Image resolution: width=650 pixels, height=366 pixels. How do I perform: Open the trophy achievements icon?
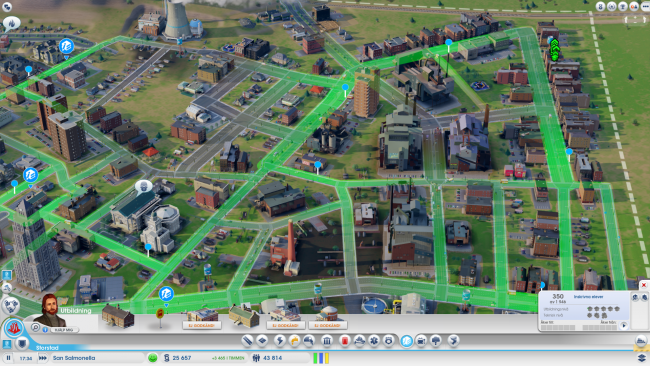[623, 6]
